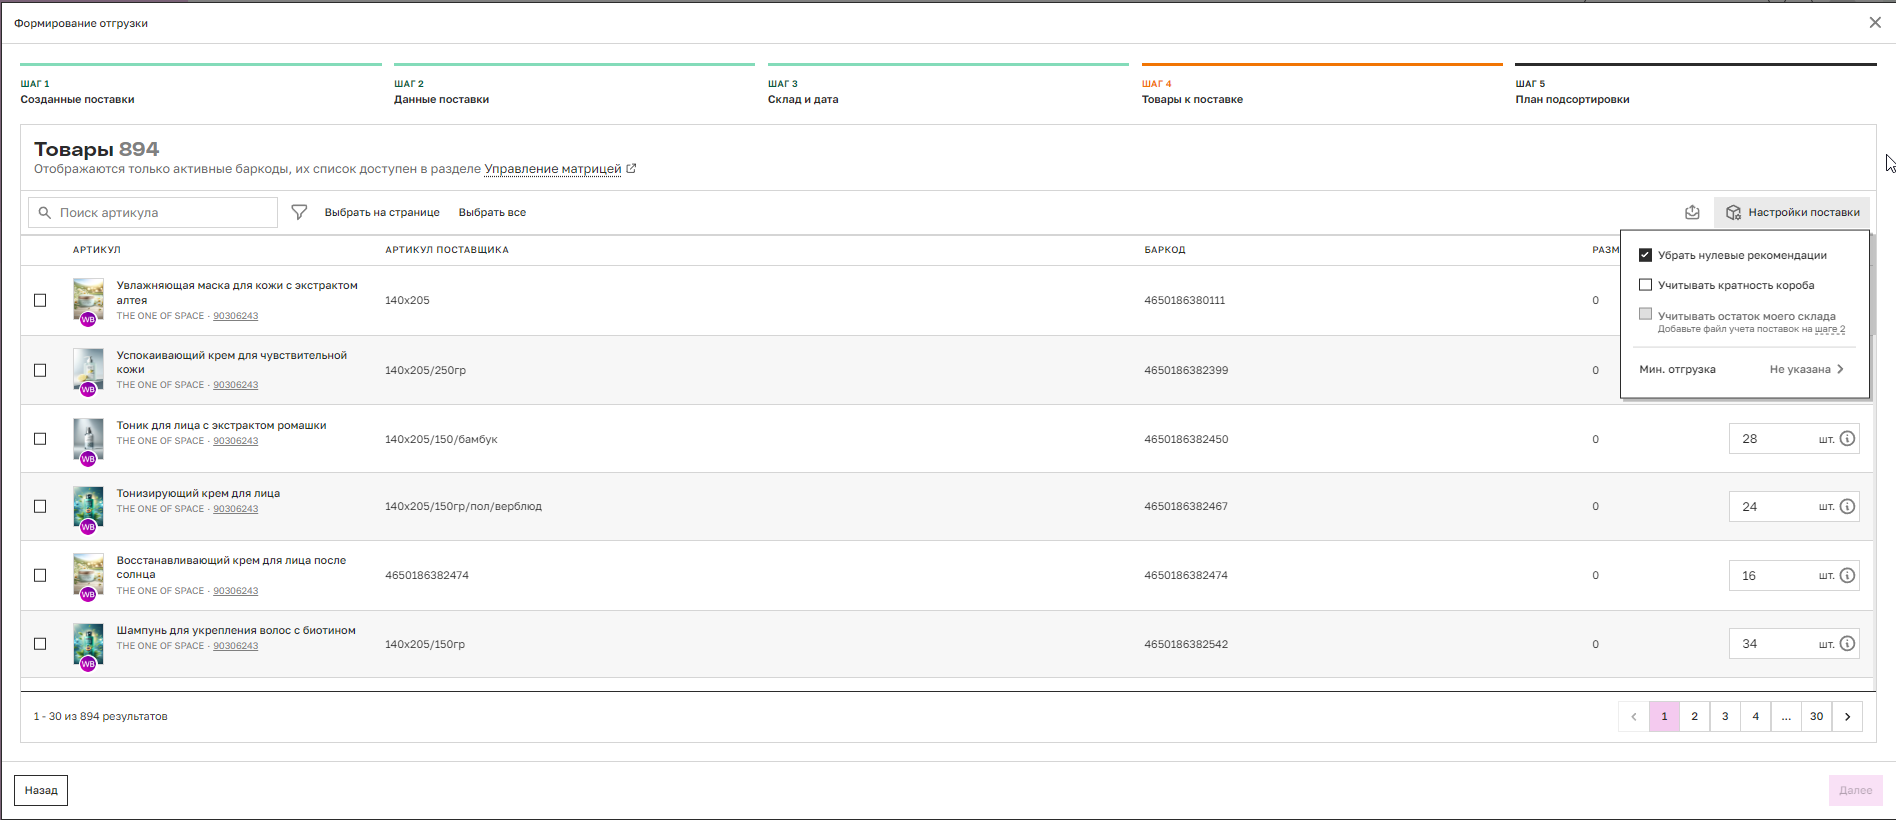Open thumbnail of Шампунь для укрепления волос
1896x820 pixels.
tap(88, 644)
